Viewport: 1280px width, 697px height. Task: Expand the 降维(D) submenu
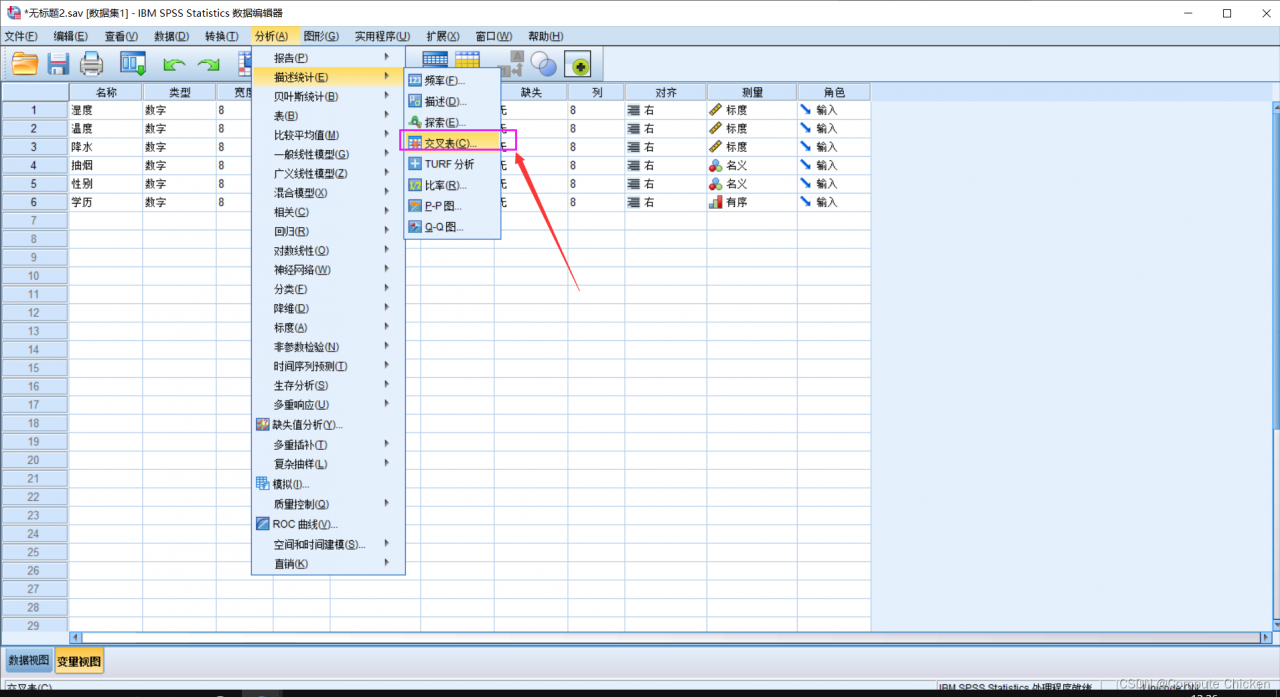click(328, 308)
